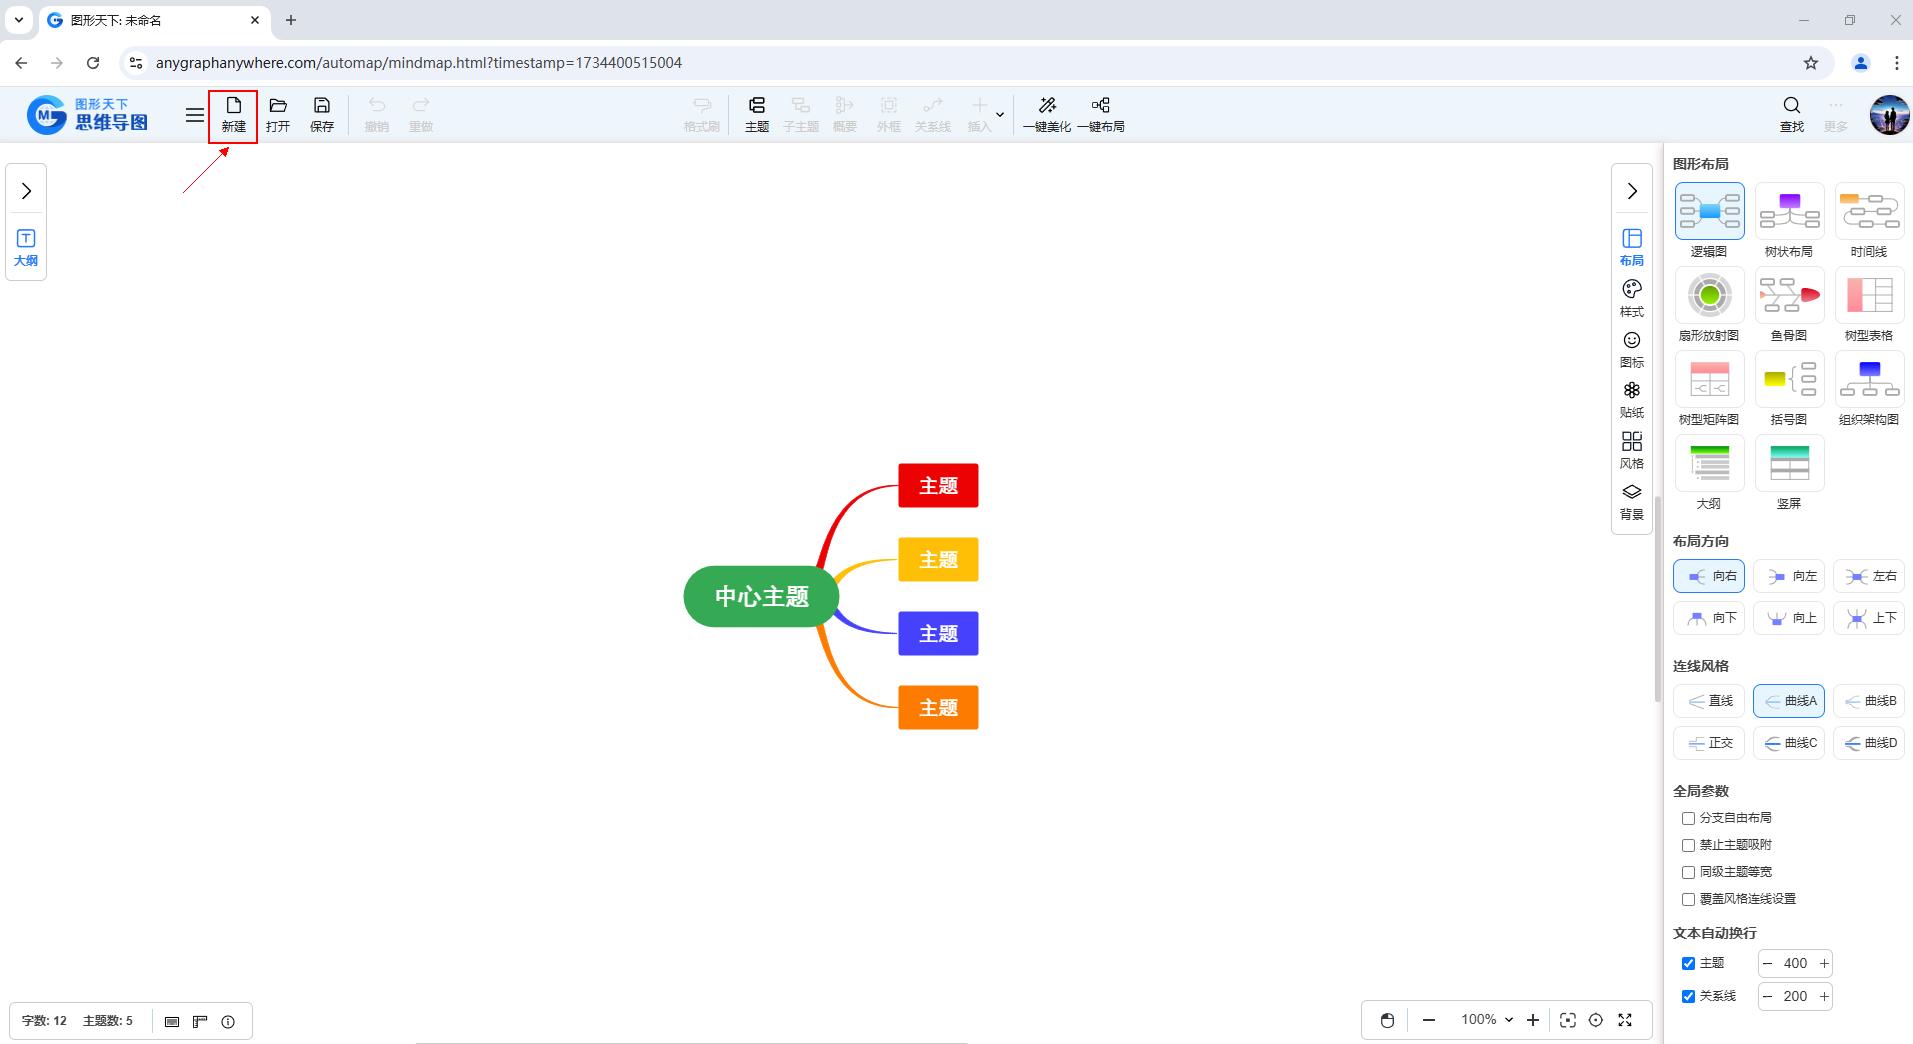Switch to the 样式 style tab

pyautogui.click(x=1632, y=297)
